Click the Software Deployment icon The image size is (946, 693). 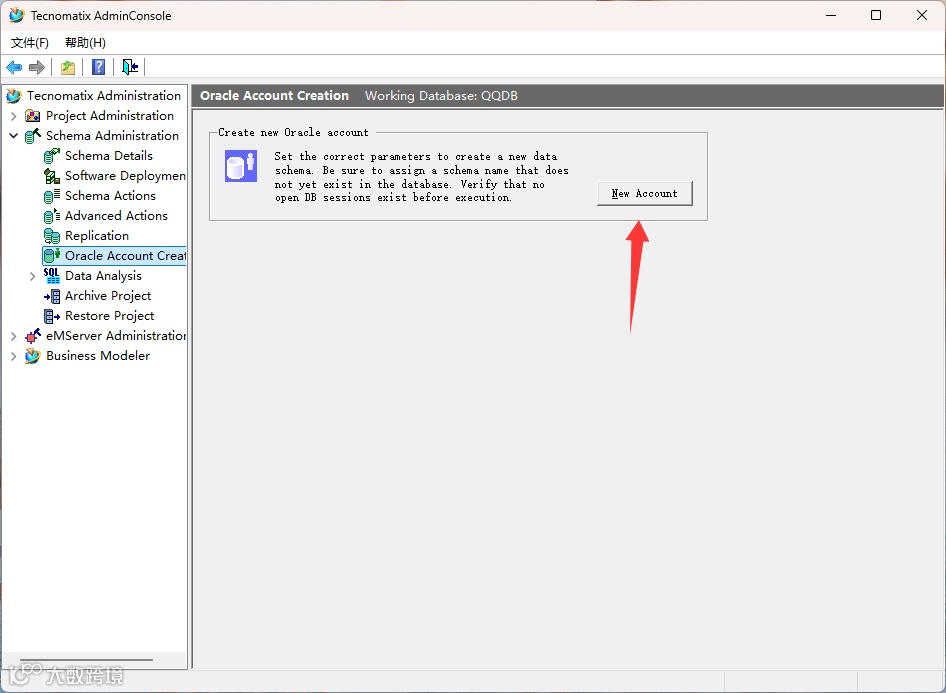(52, 176)
